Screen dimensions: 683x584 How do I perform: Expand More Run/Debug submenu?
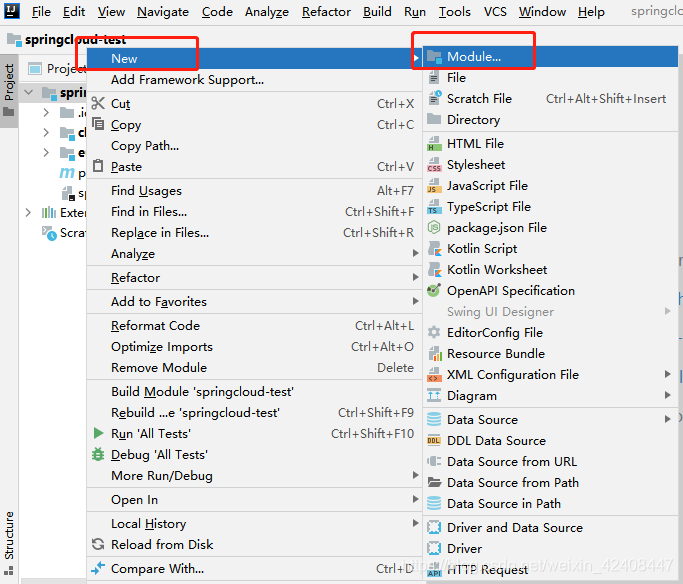[x=254, y=475]
